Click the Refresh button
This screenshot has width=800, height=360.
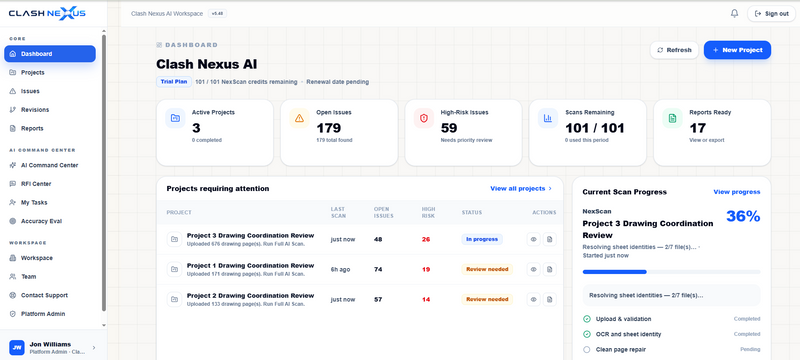[674, 50]
